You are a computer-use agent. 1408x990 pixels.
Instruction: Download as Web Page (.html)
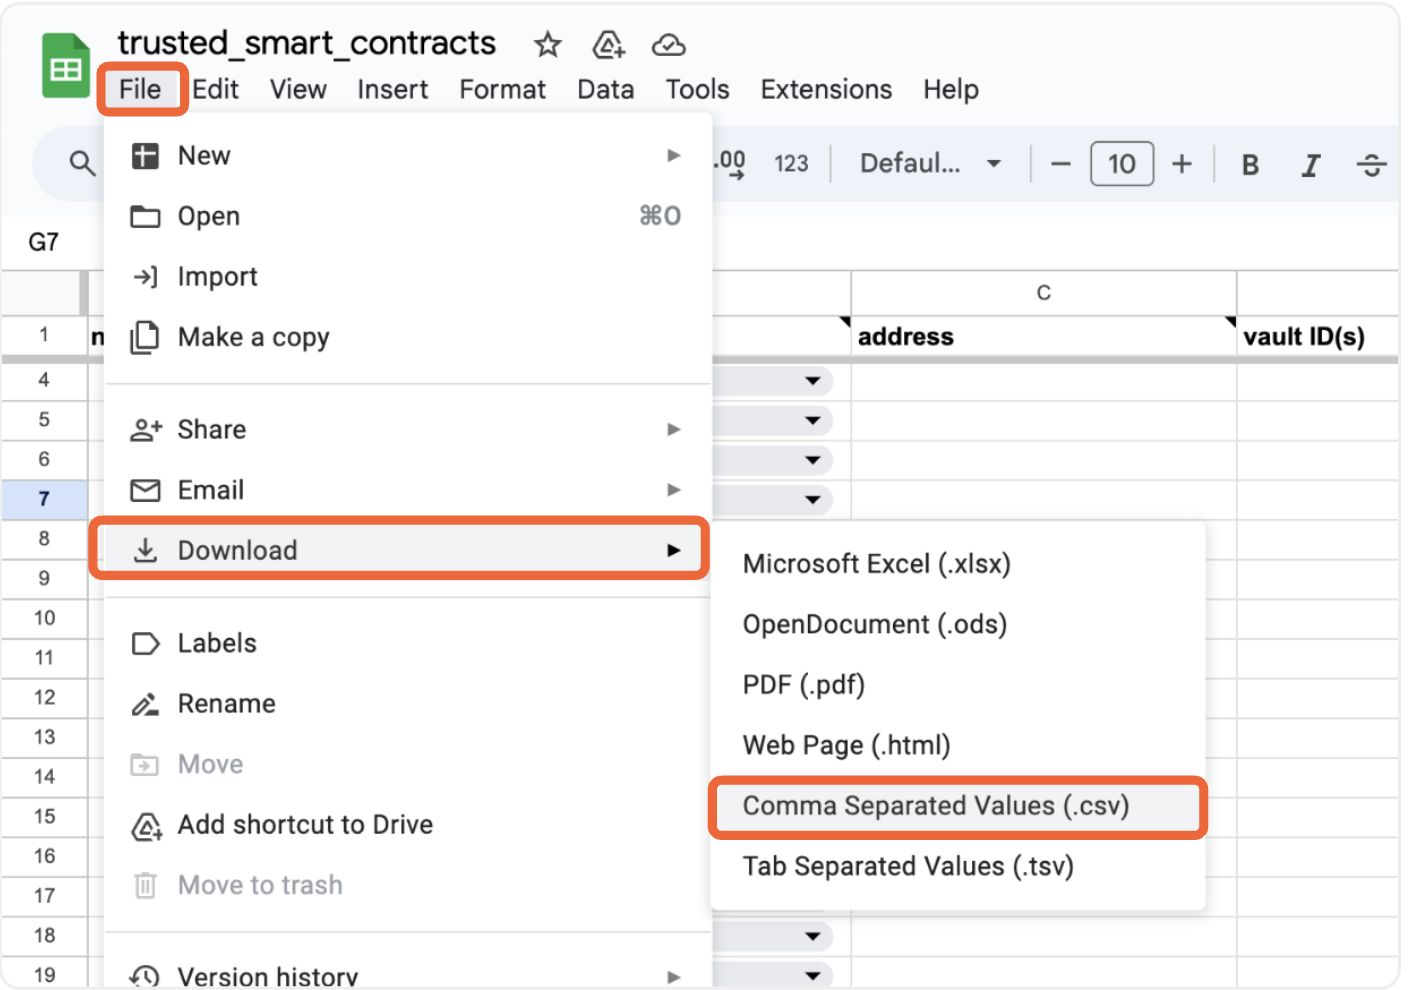point(958,746)
